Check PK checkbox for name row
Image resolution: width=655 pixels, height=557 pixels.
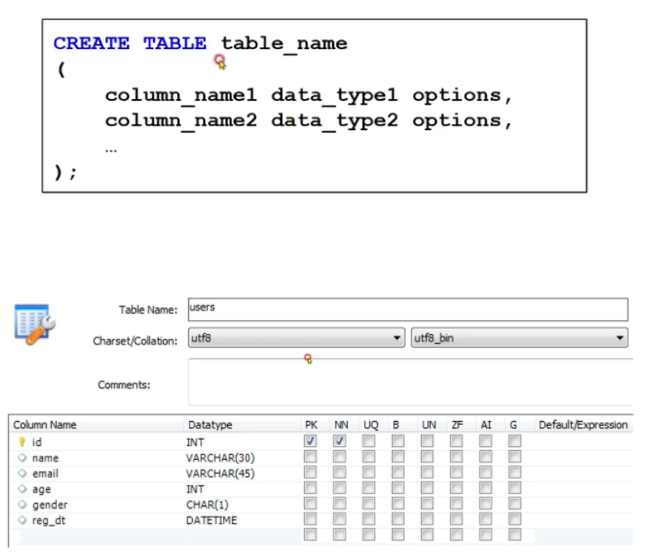(310, 457)
